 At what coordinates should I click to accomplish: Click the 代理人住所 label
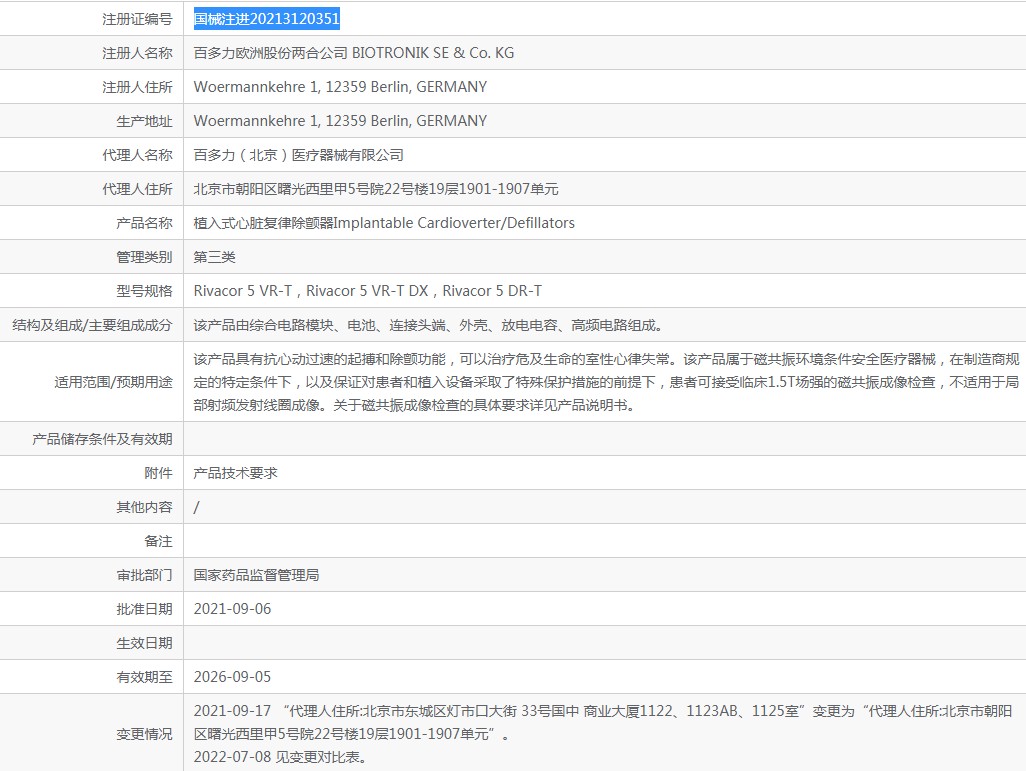(137, 189)
